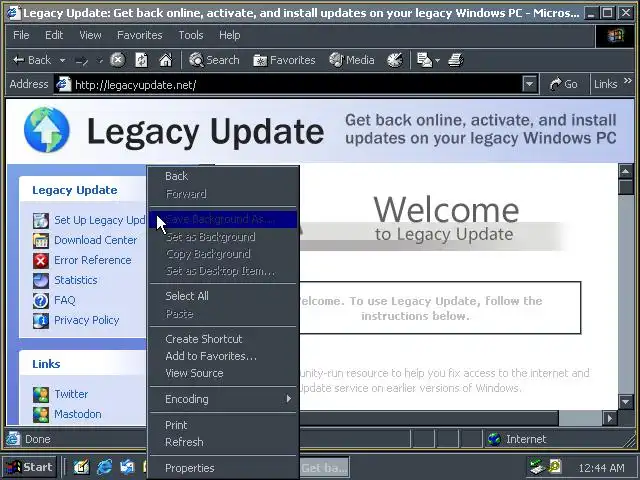Click the network connection tray icon
Viewport: 640px width, 480px height.
537,467
